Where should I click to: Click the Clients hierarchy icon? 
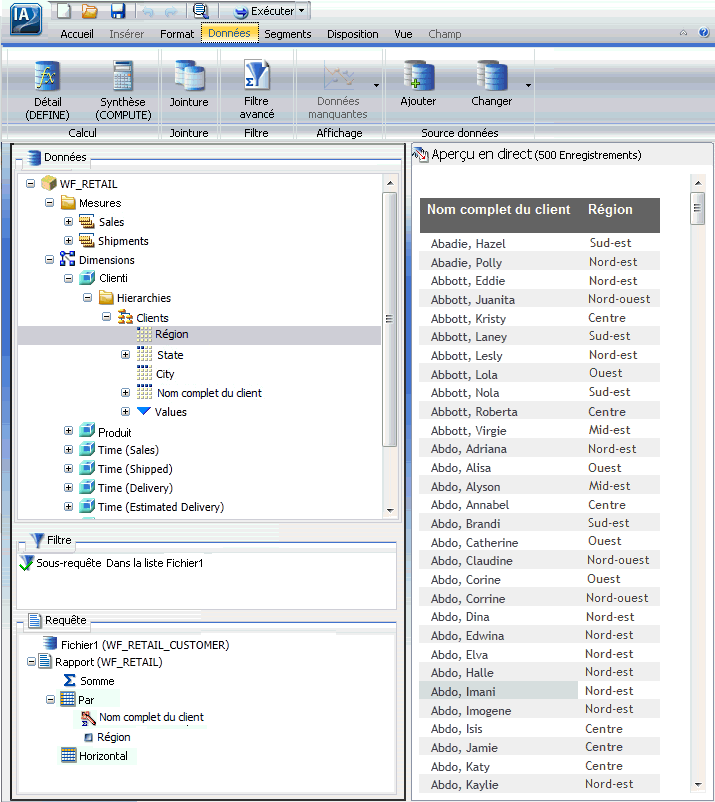coord(125,317)
